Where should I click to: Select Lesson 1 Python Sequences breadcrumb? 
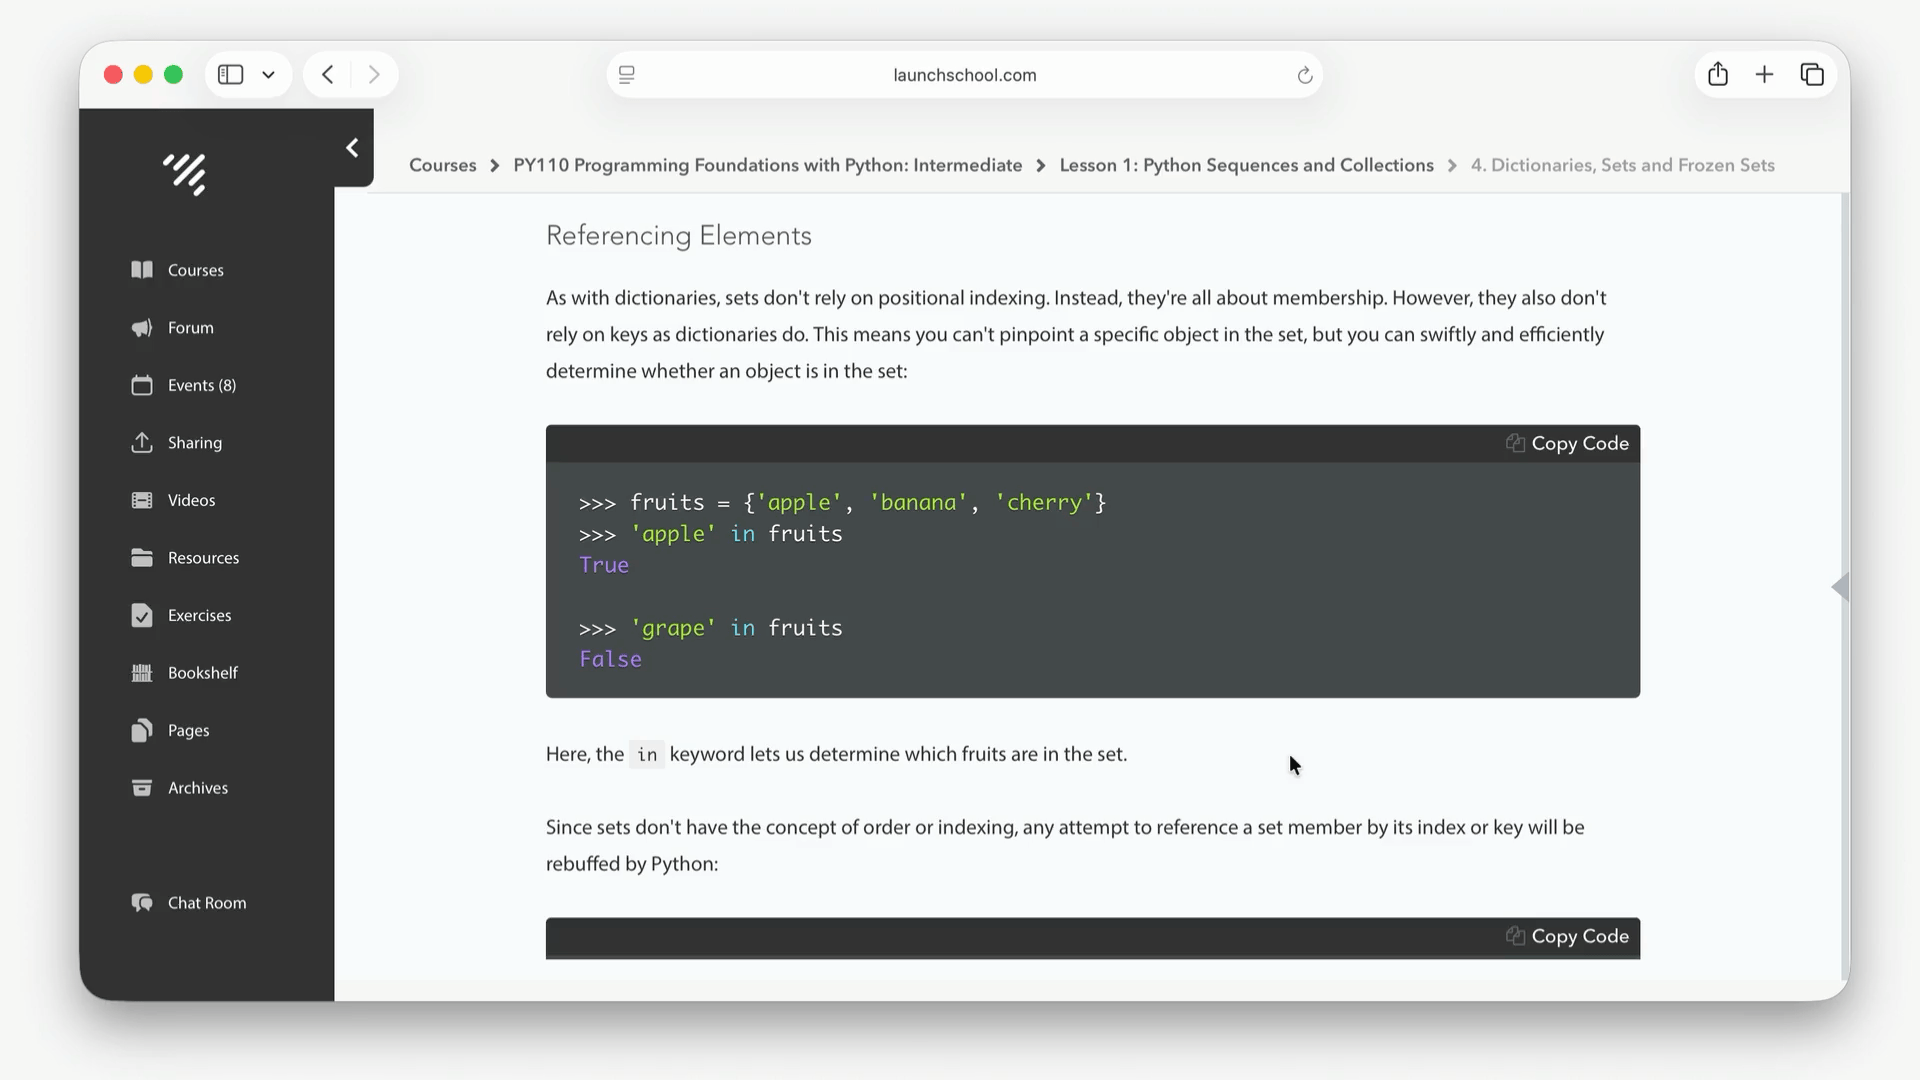(1246, 165)
